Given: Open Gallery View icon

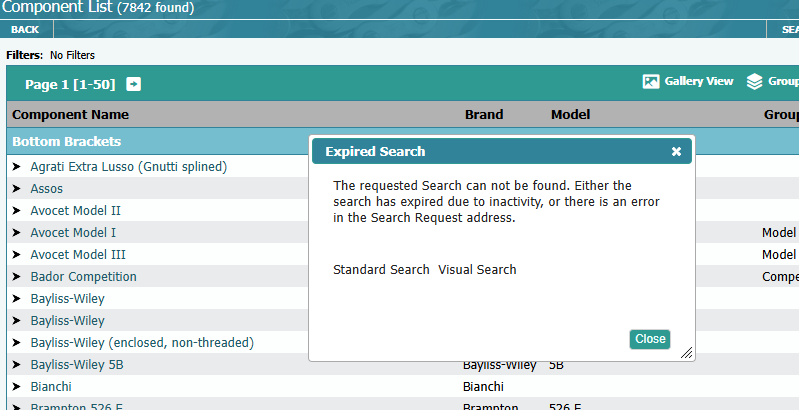Looking at the screenshot, I should coord(650,82).
